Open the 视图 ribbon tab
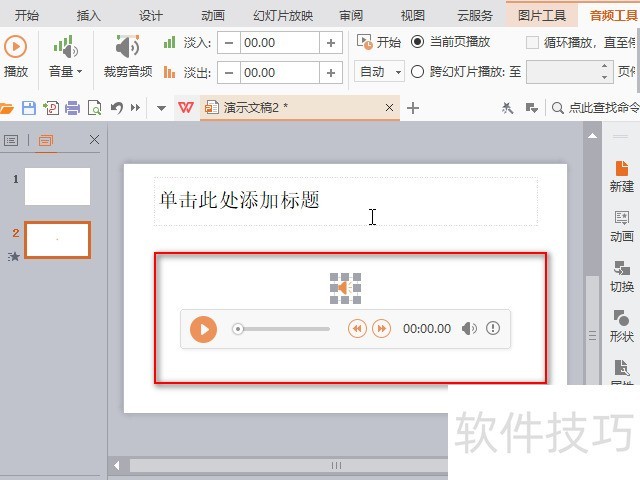 point(413,16)
